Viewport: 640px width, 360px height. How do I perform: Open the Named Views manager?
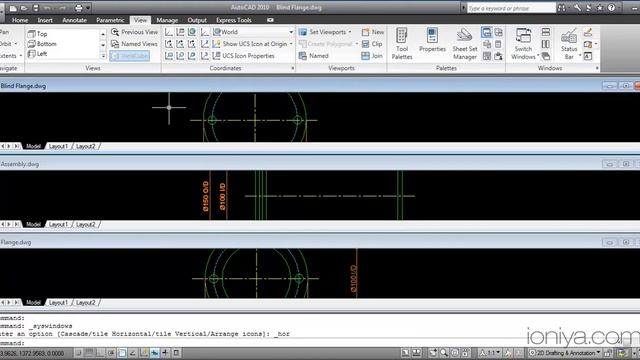click(x=134, y=44)
